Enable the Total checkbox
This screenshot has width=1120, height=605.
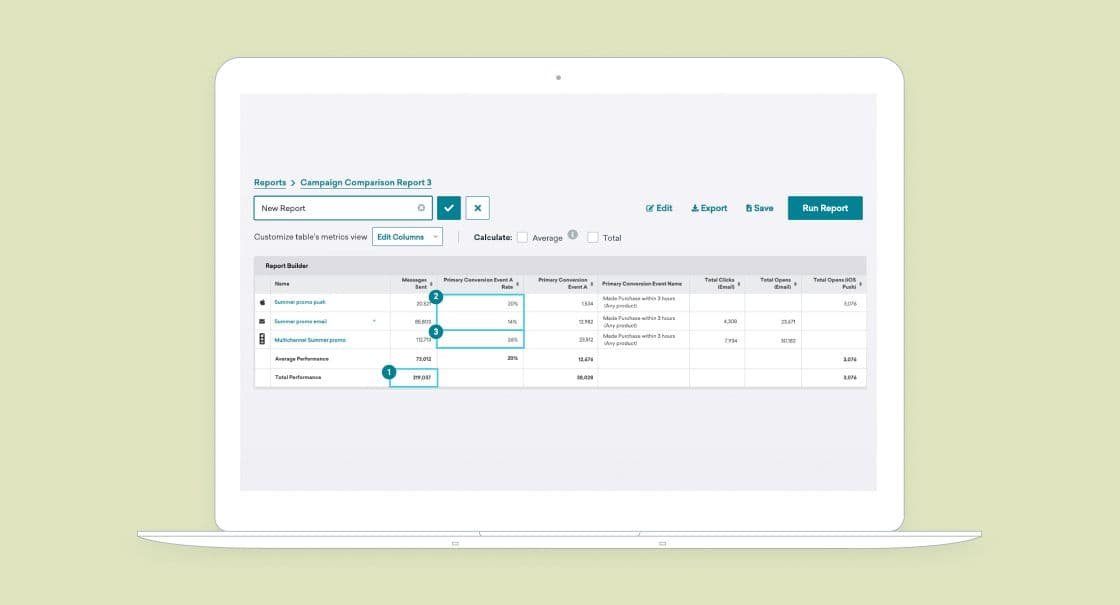pos(592,237)
